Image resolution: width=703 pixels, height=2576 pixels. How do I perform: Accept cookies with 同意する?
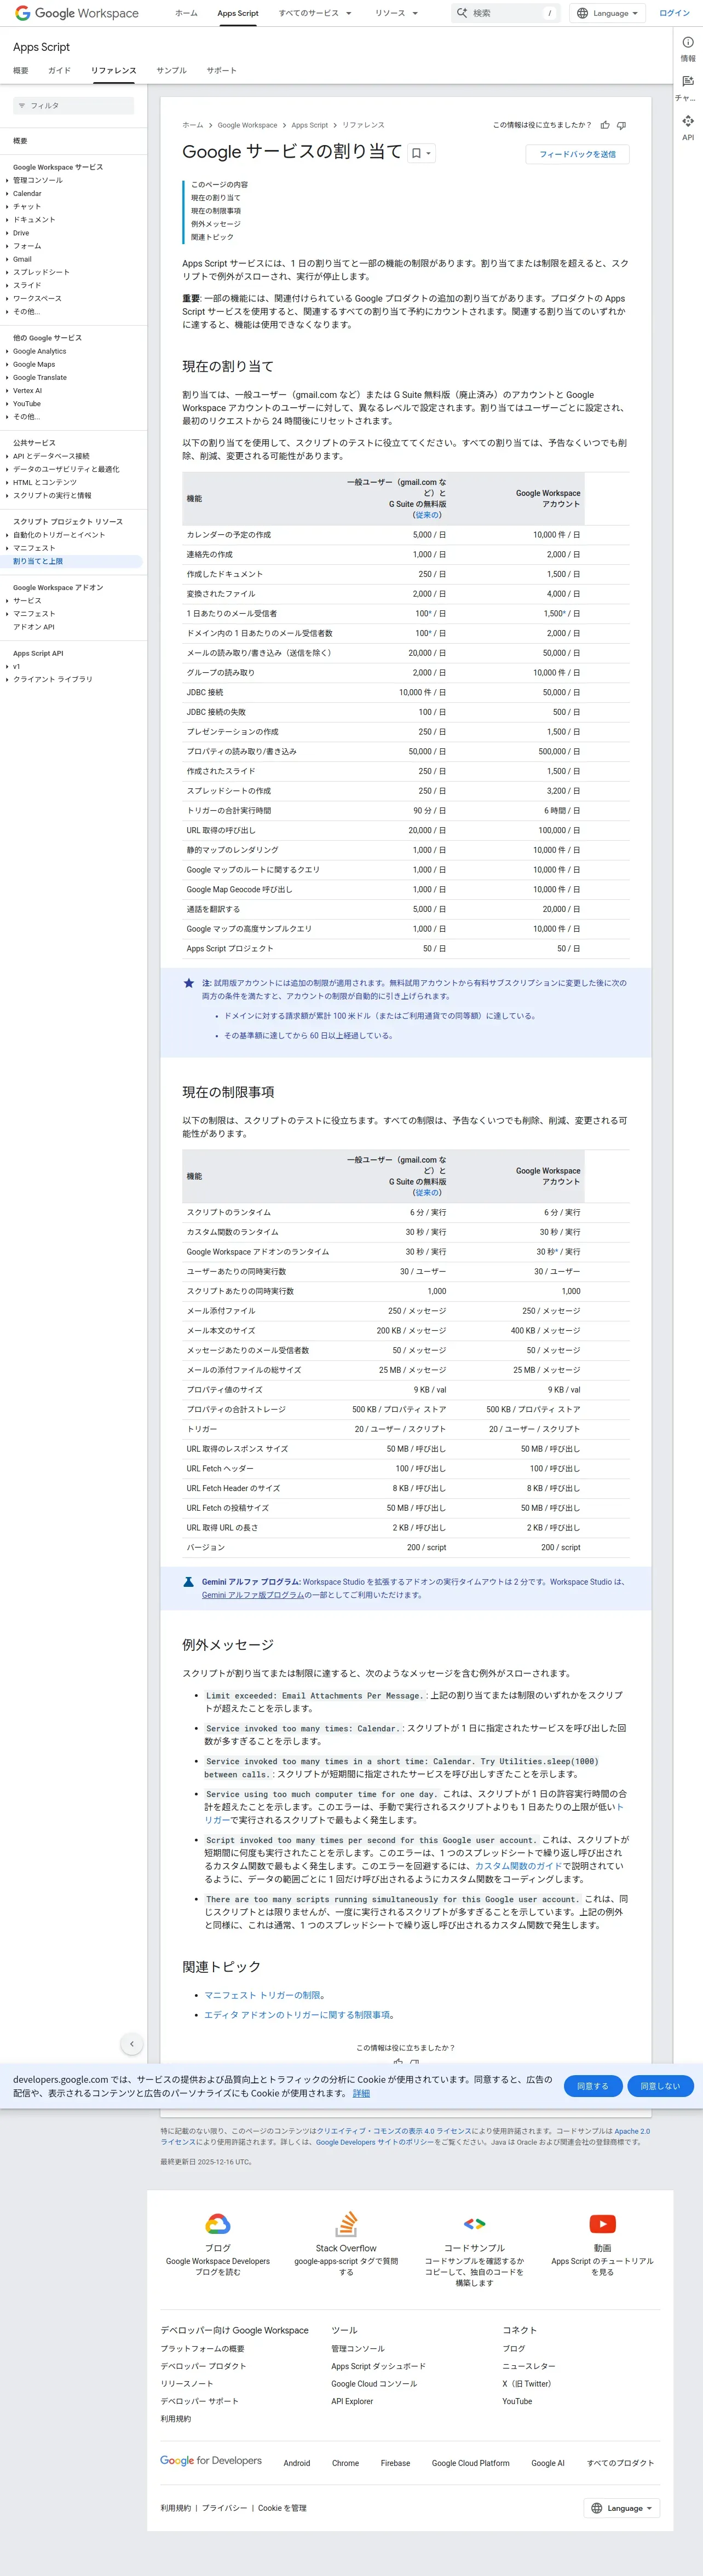point(593,2086)
